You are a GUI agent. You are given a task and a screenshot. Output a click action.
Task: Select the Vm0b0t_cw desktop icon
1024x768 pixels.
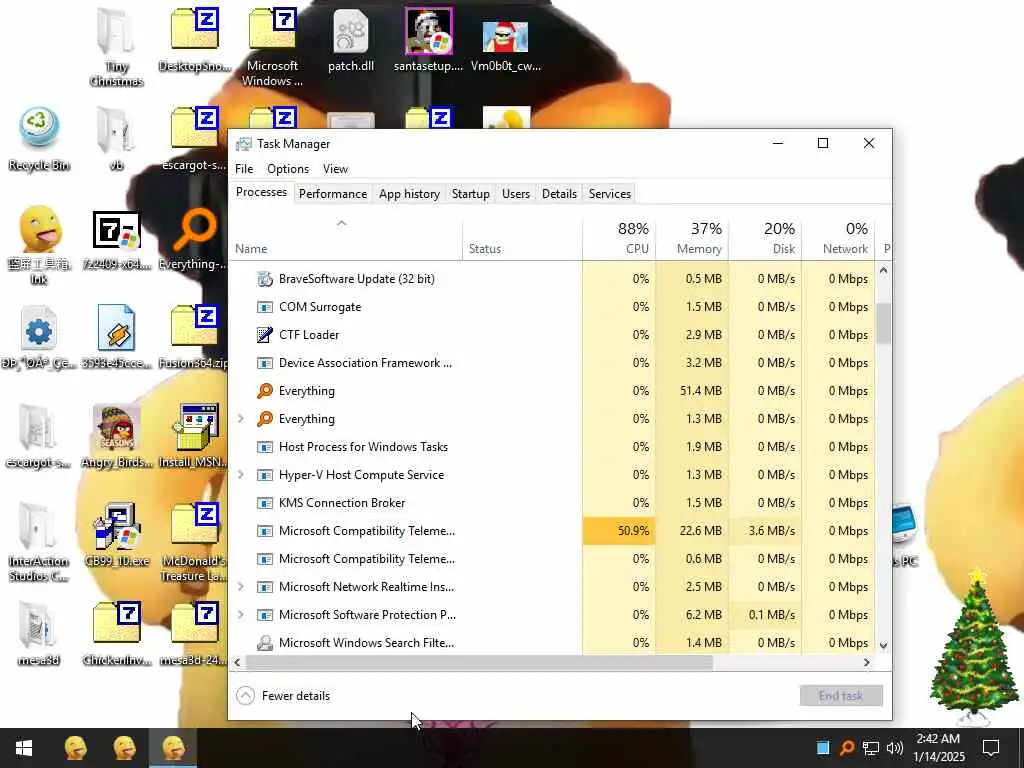[x=505, y=46]
